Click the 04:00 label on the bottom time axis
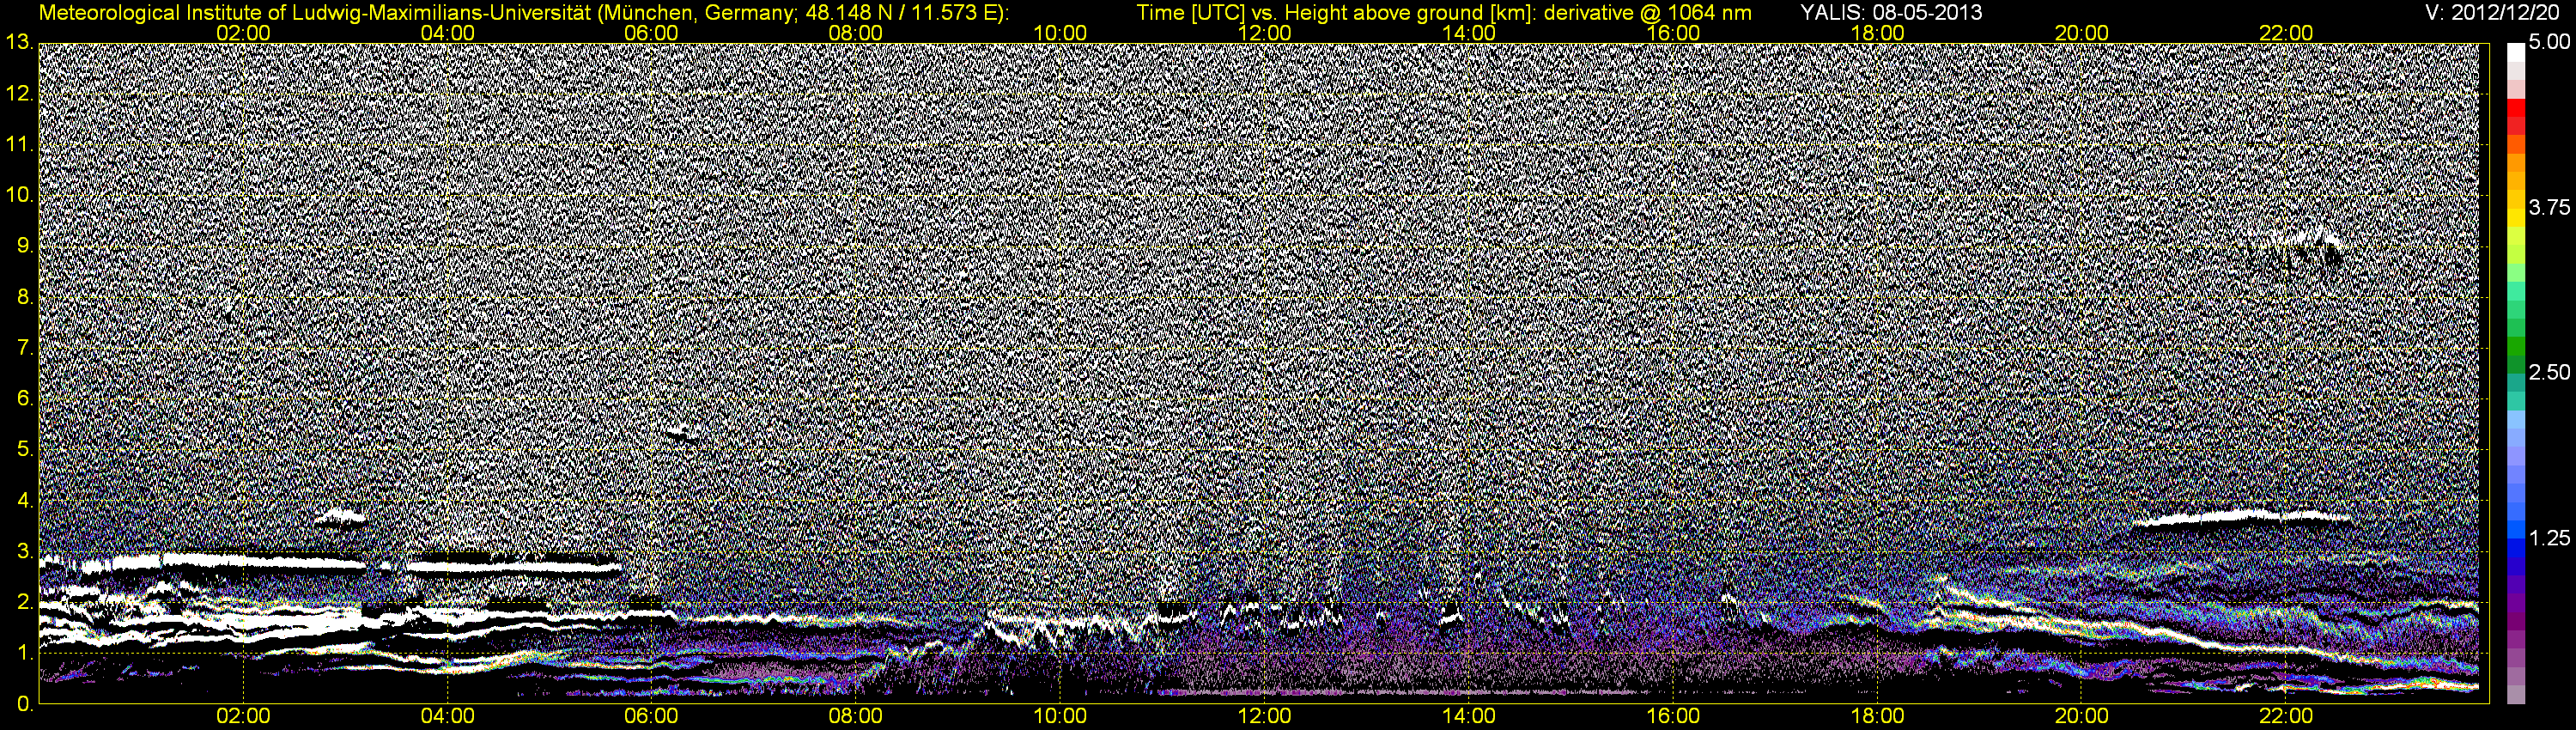The image size is (2576, 730). coord(447,717)
